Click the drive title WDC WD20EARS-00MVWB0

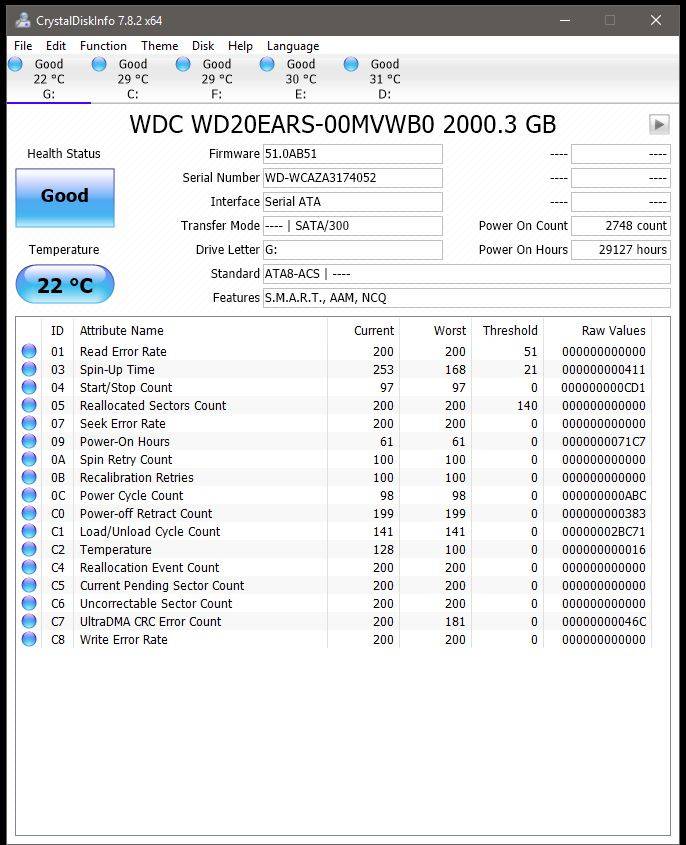tap(282, 124)
